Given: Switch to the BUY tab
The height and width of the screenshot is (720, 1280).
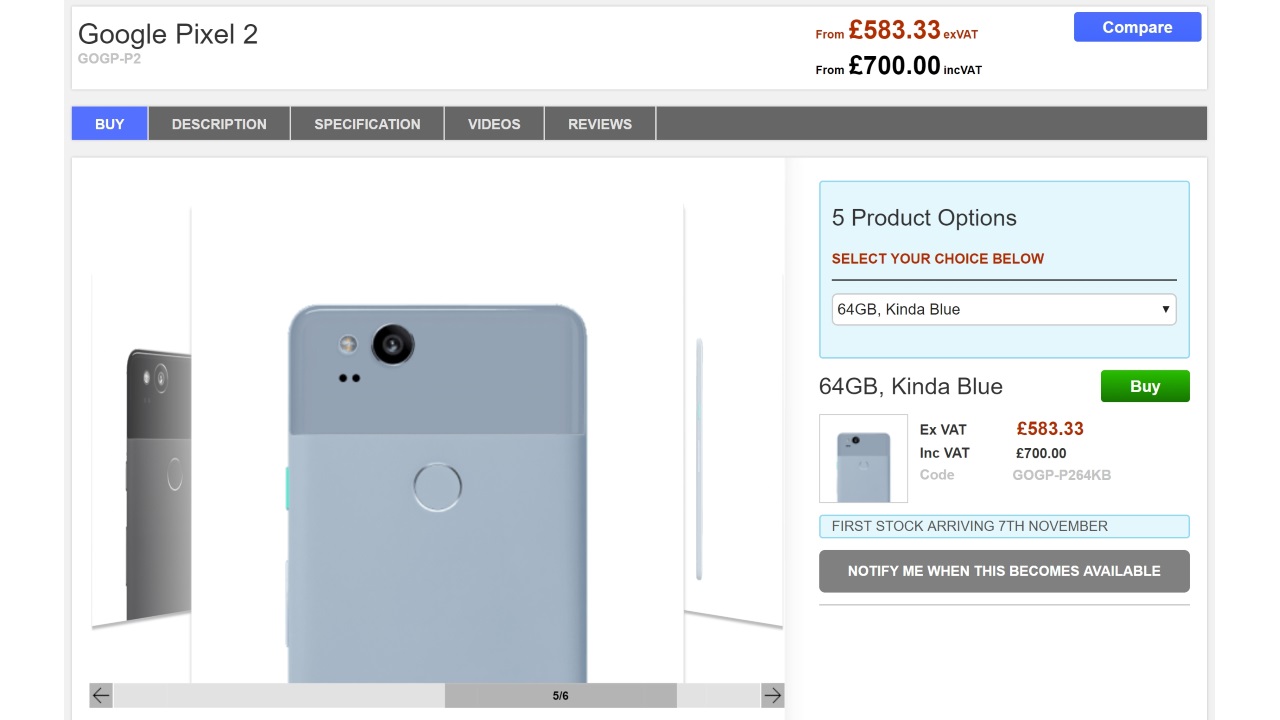Looking at the screenshot, I should (110, 124).
